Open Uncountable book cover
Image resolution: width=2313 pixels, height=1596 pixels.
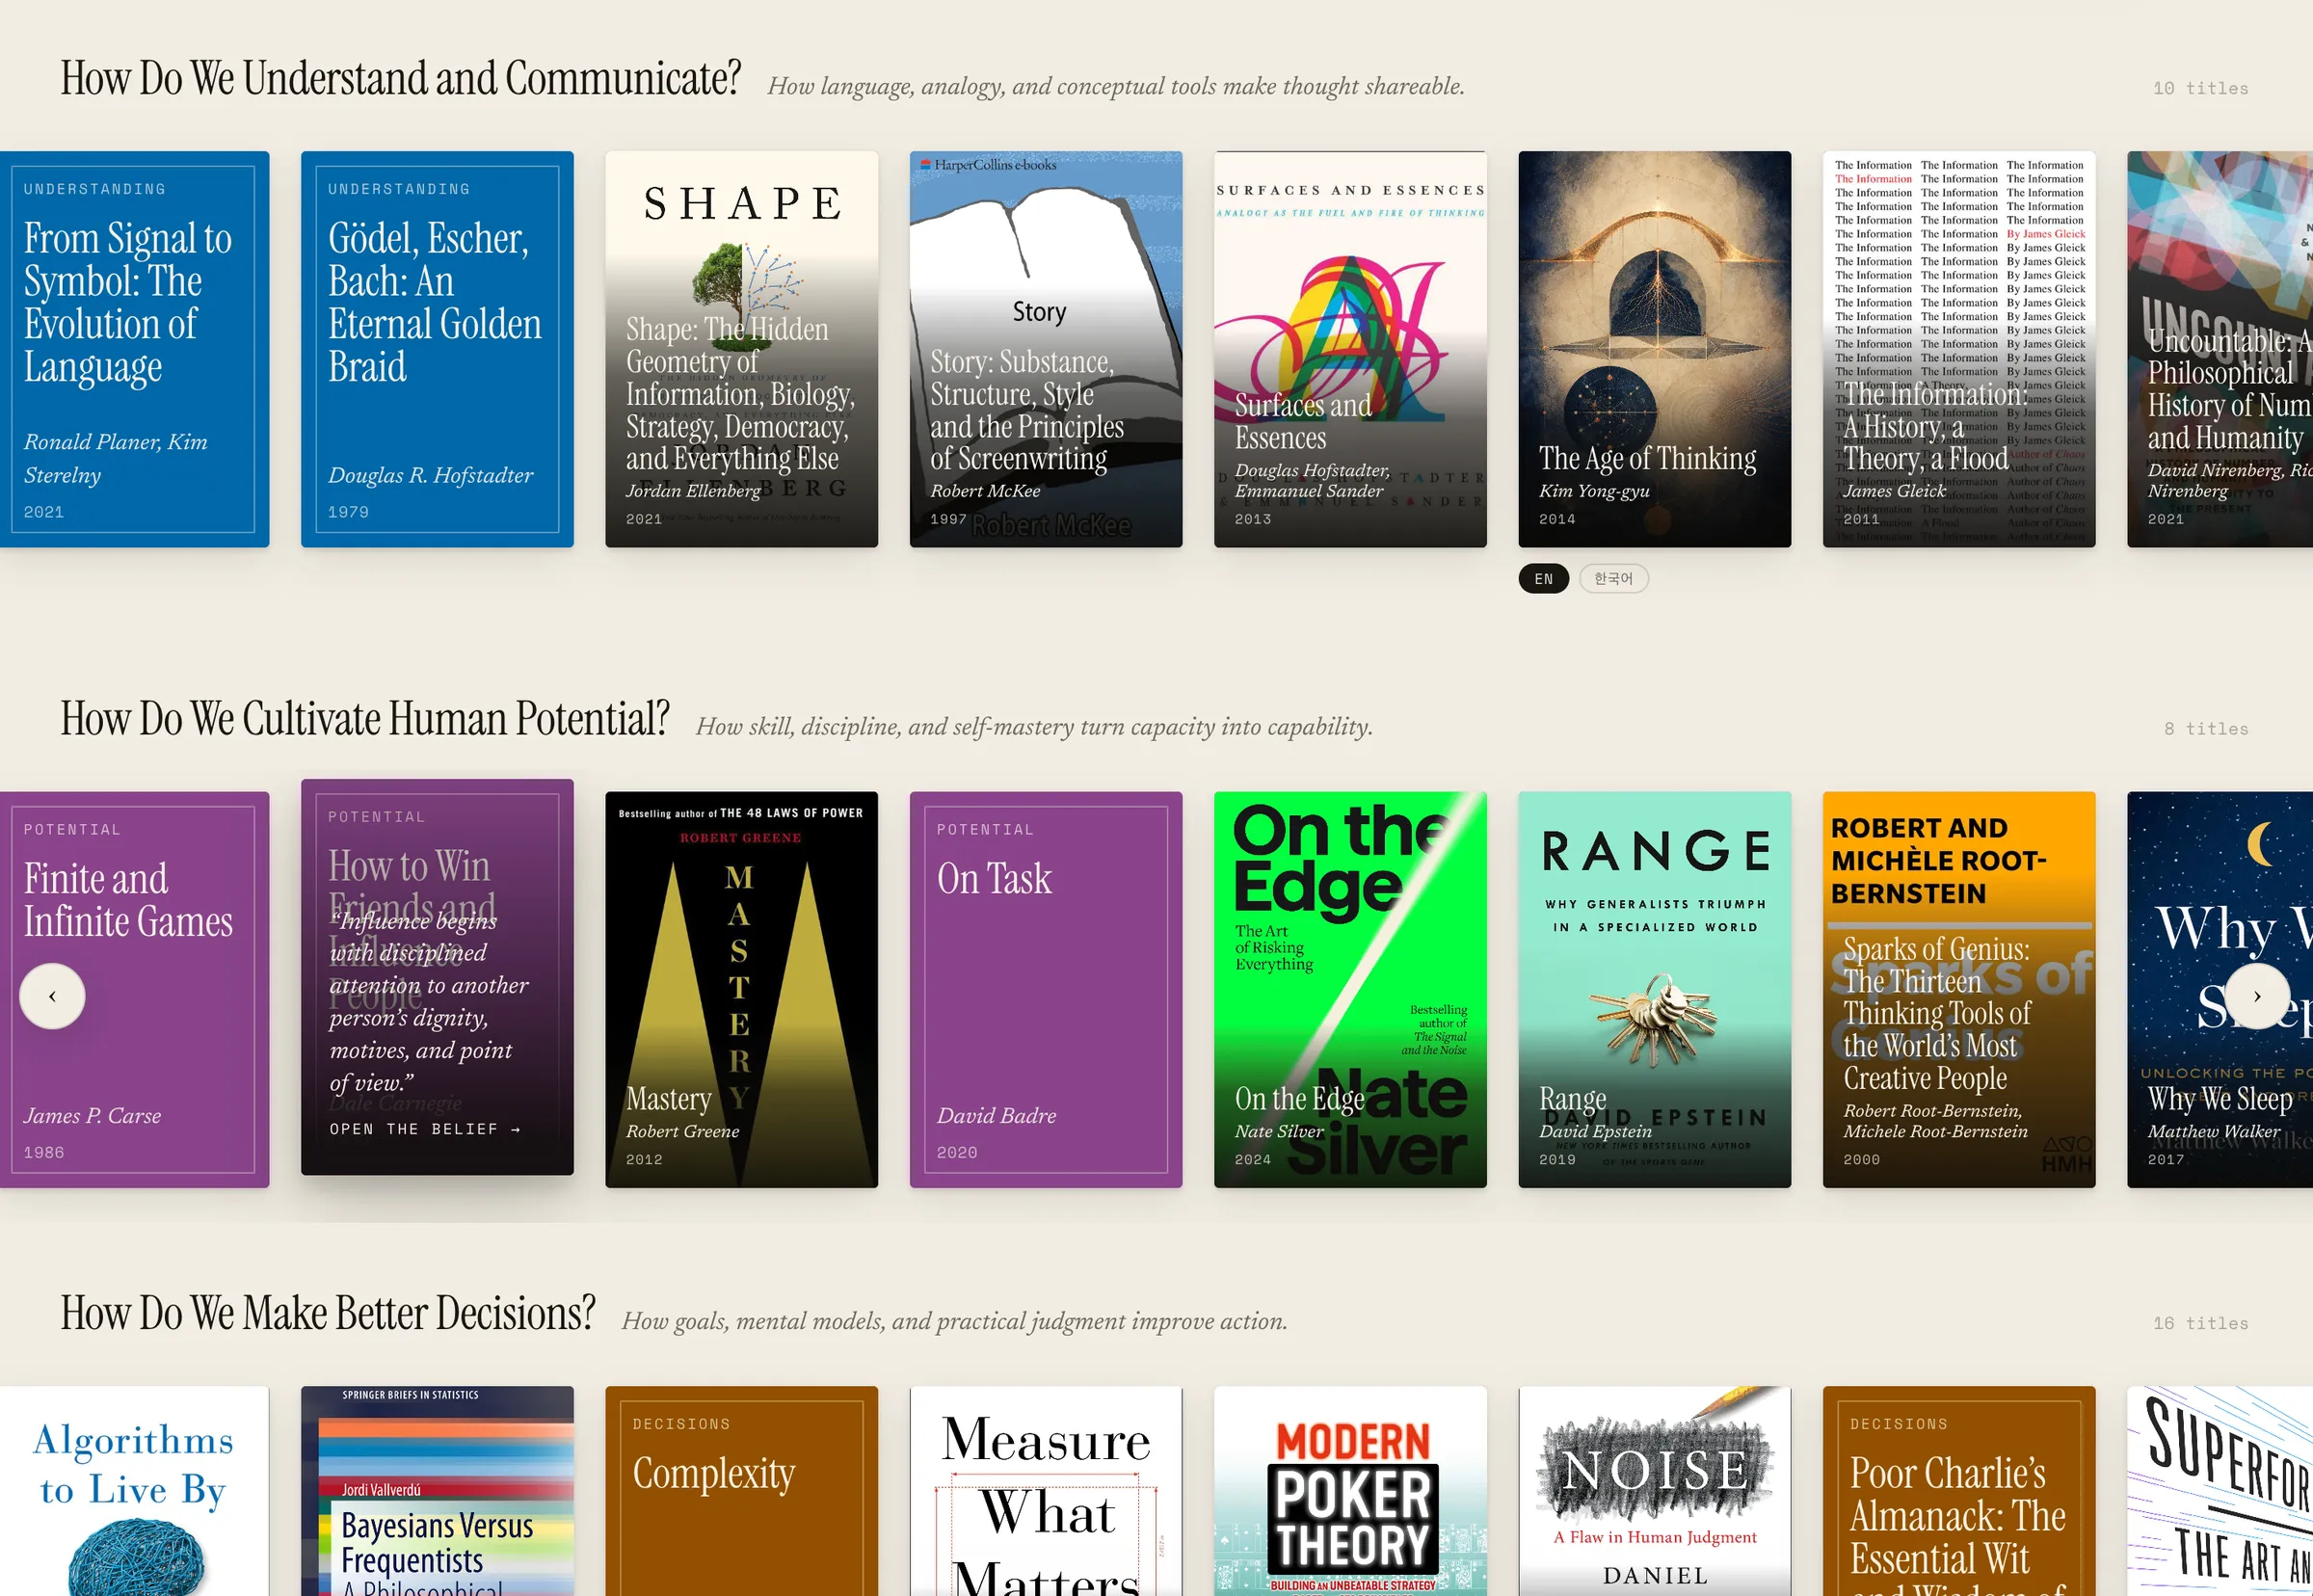click(x=2220, y=349)
